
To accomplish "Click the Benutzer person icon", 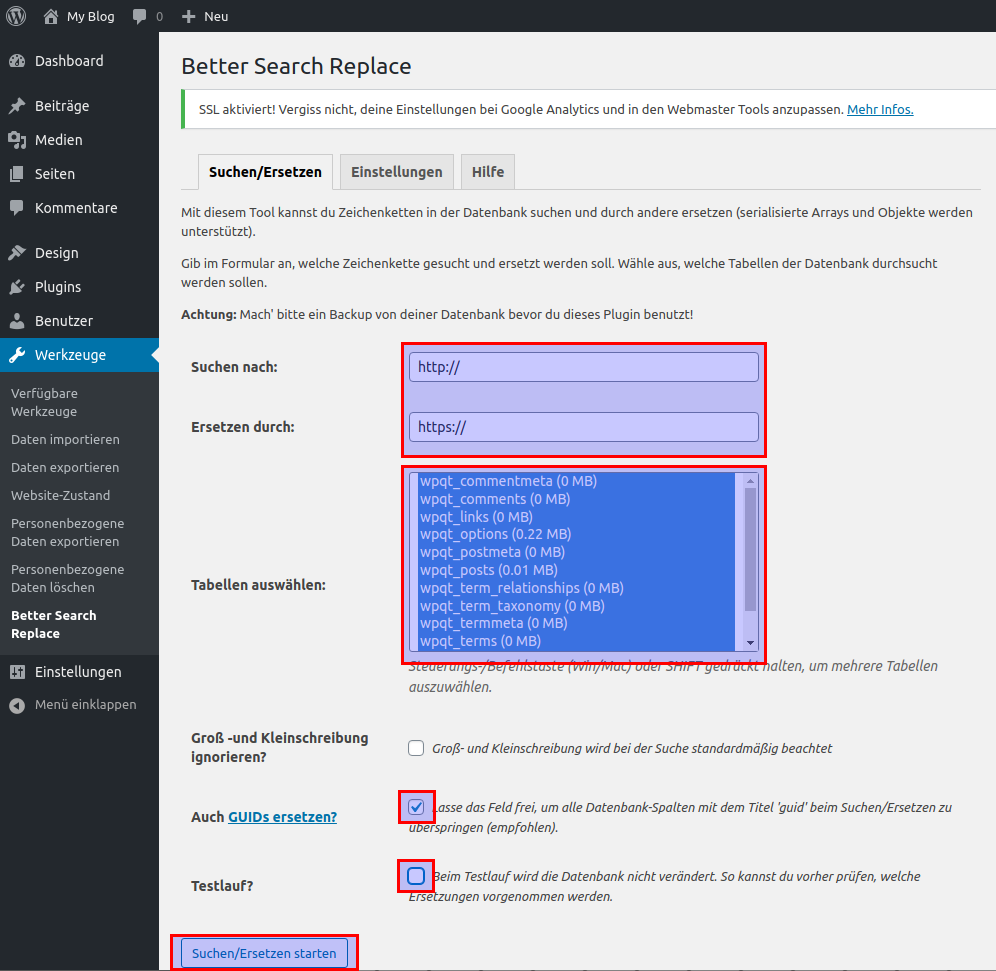I will [x=17, y=321].
